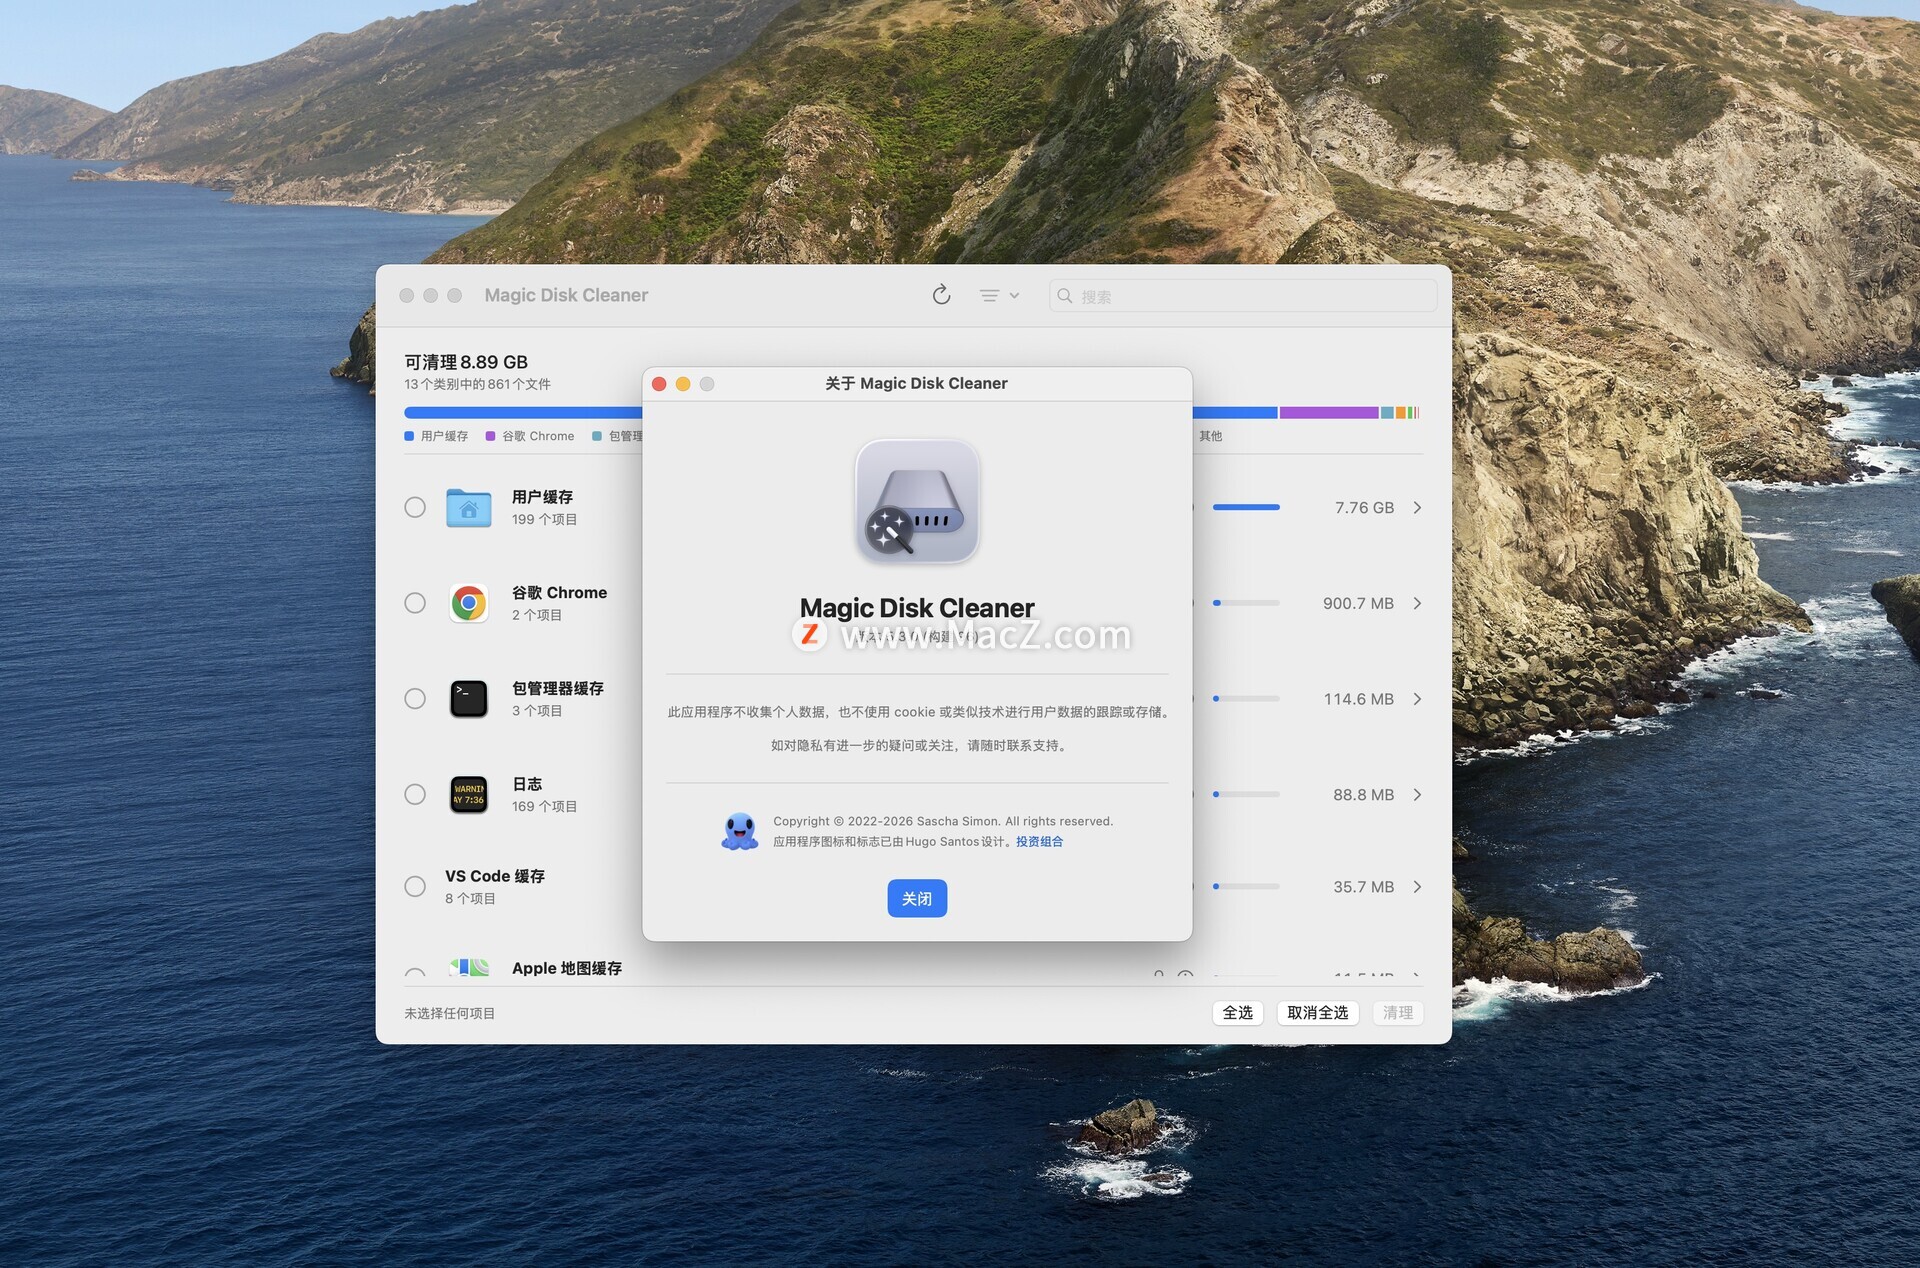Click the 用户缓存 folder icon

(468, 508)
